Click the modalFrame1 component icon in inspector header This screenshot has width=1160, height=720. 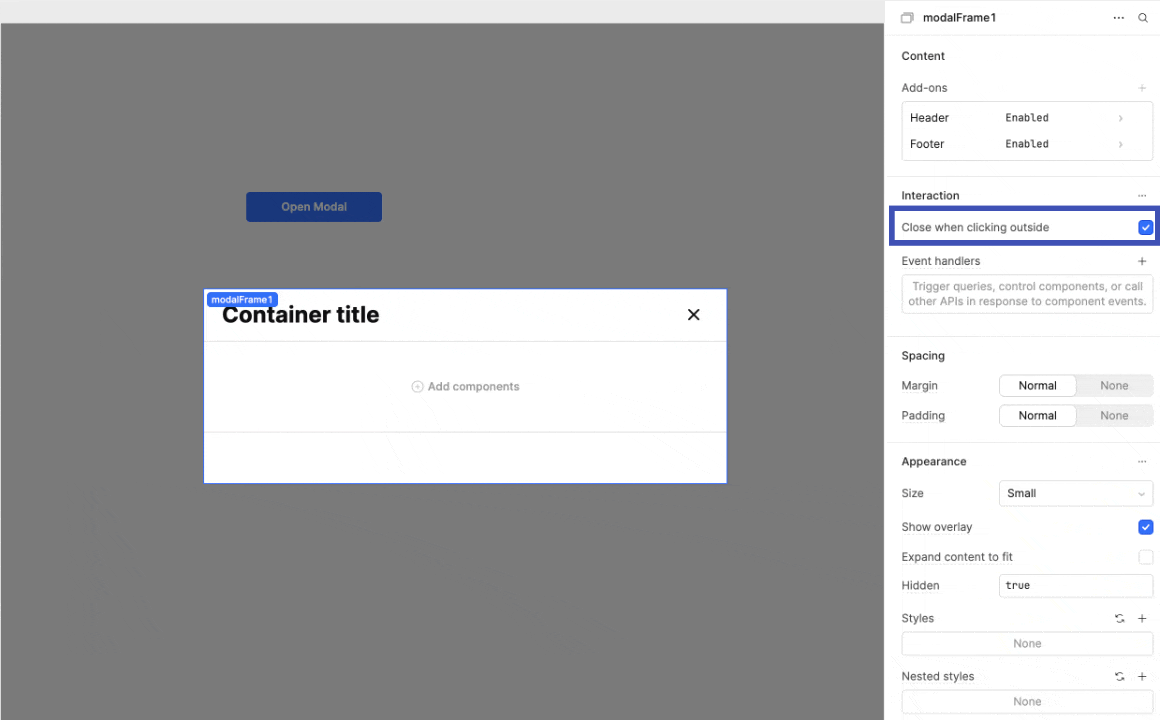(x=907, y=17)
